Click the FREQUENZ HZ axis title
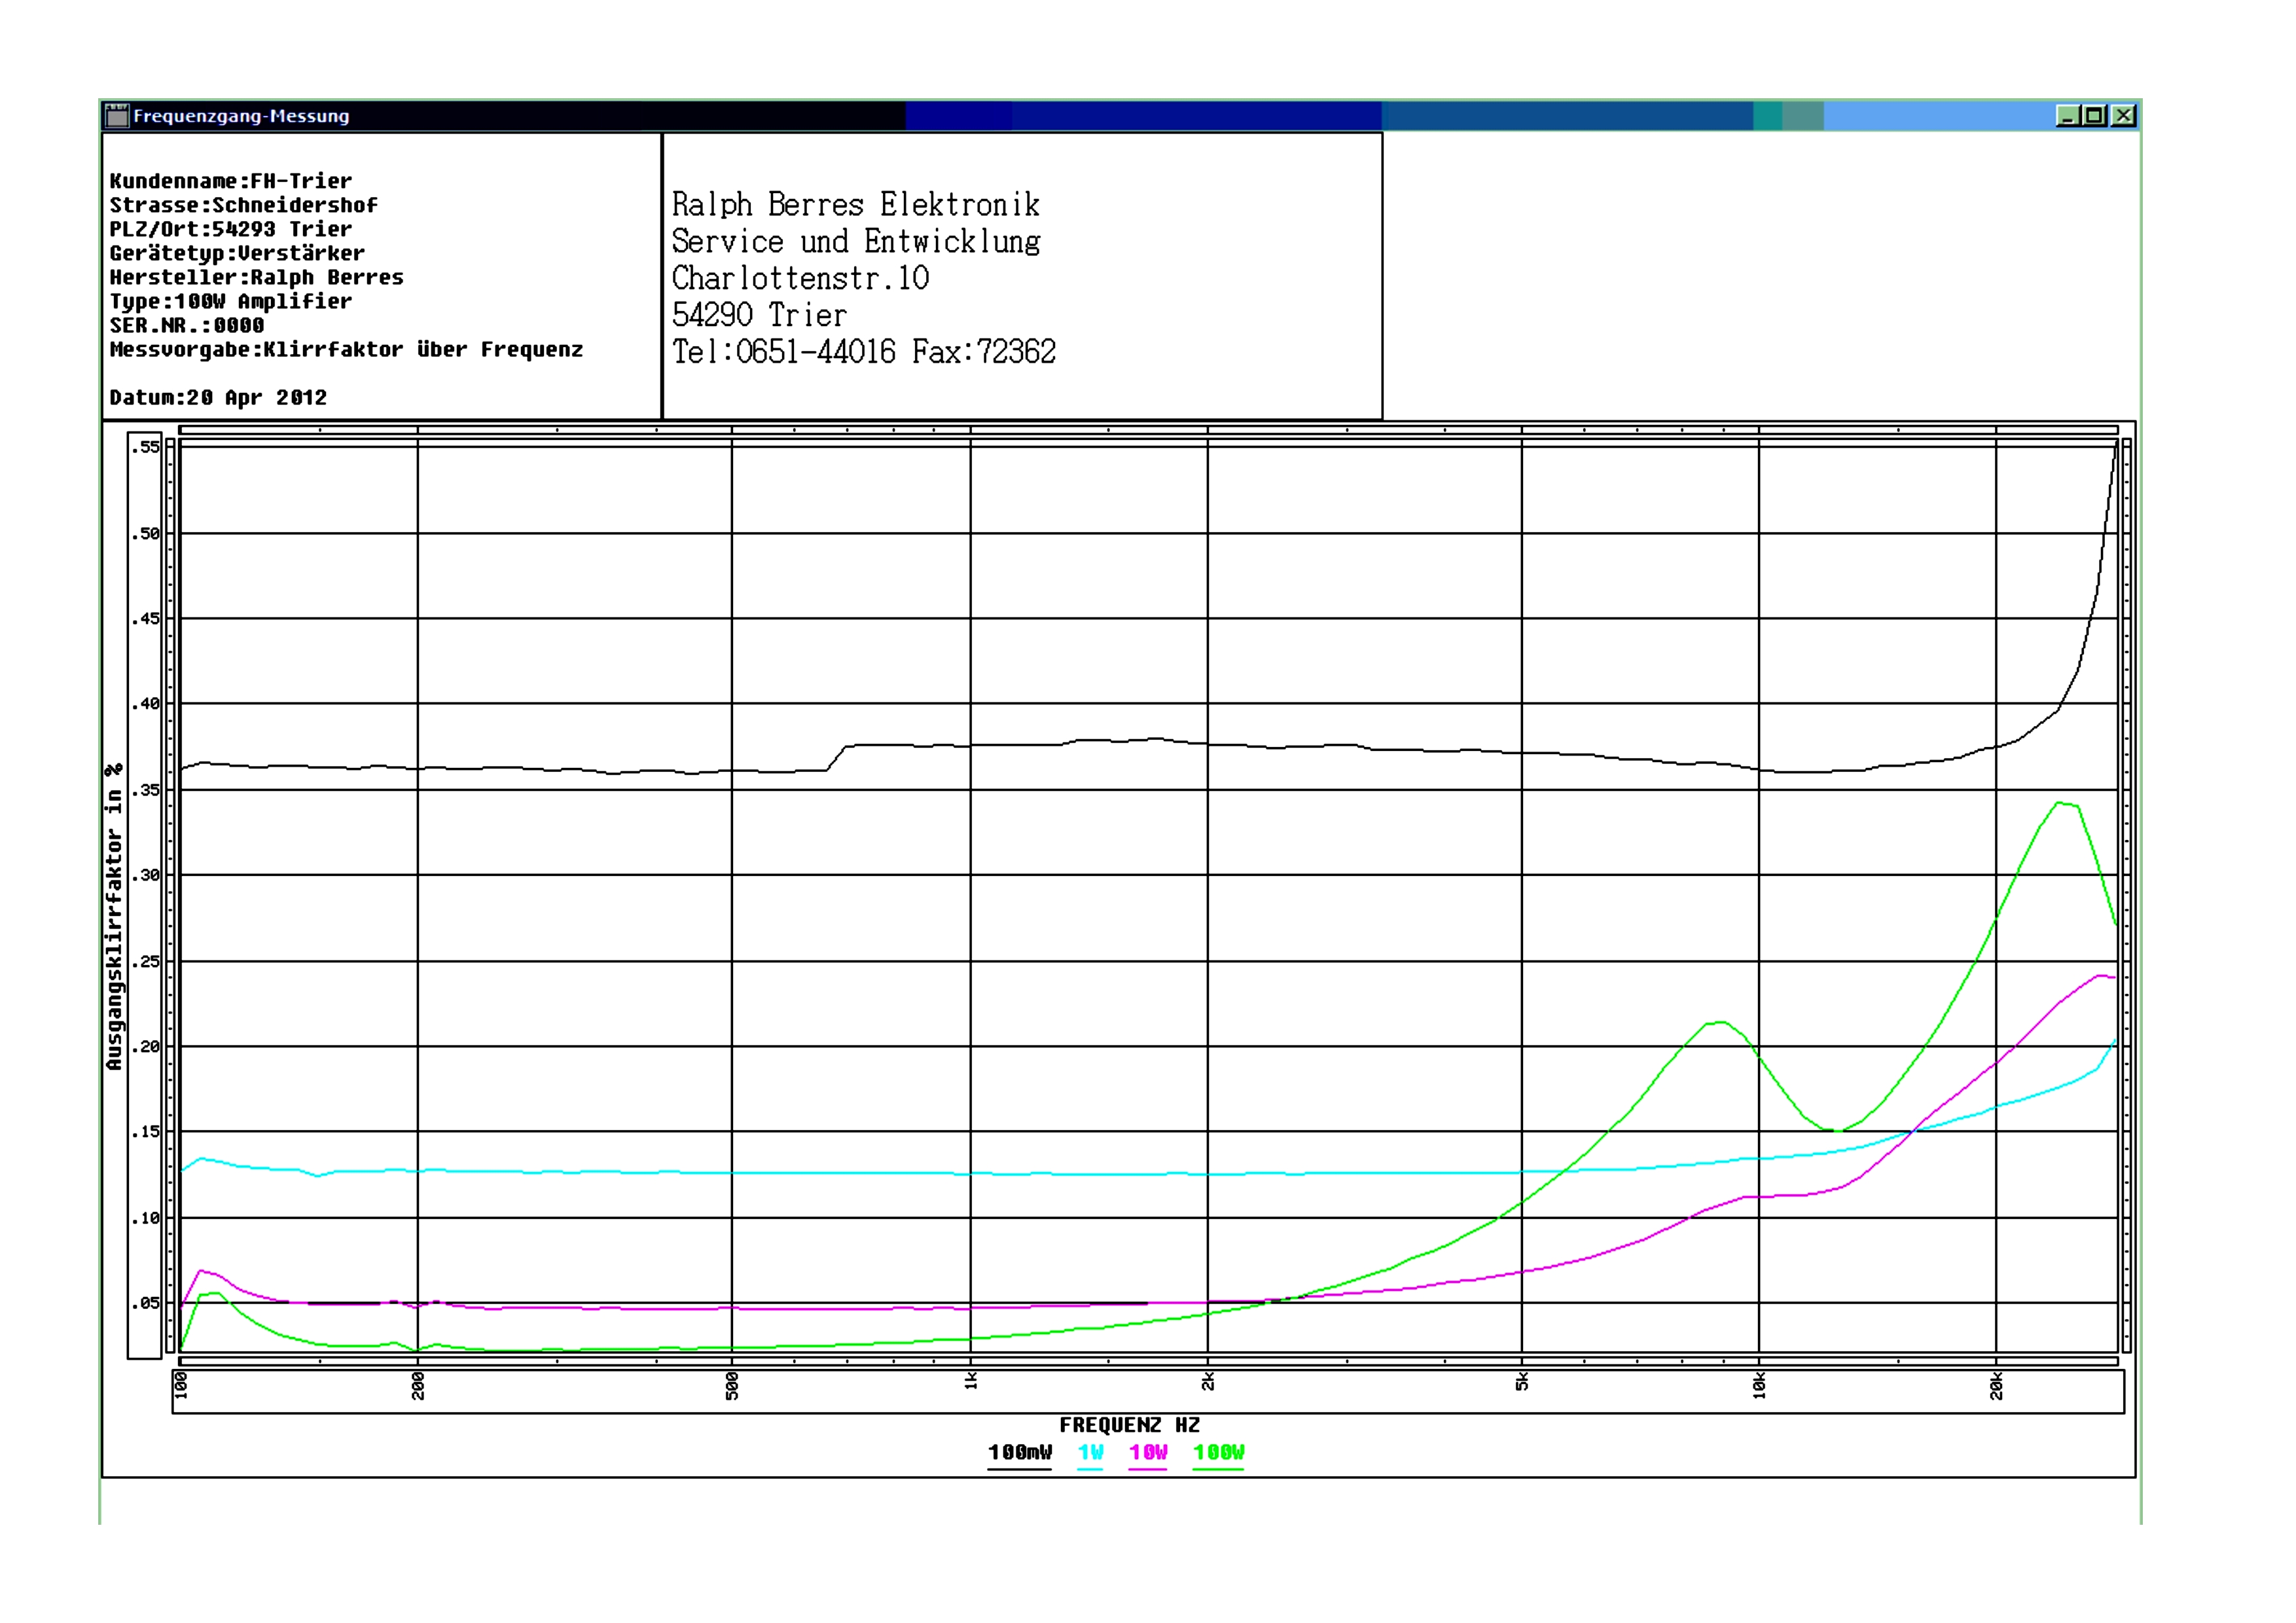Viewport: 2296px width, 1623px height. point(1129,1425)
